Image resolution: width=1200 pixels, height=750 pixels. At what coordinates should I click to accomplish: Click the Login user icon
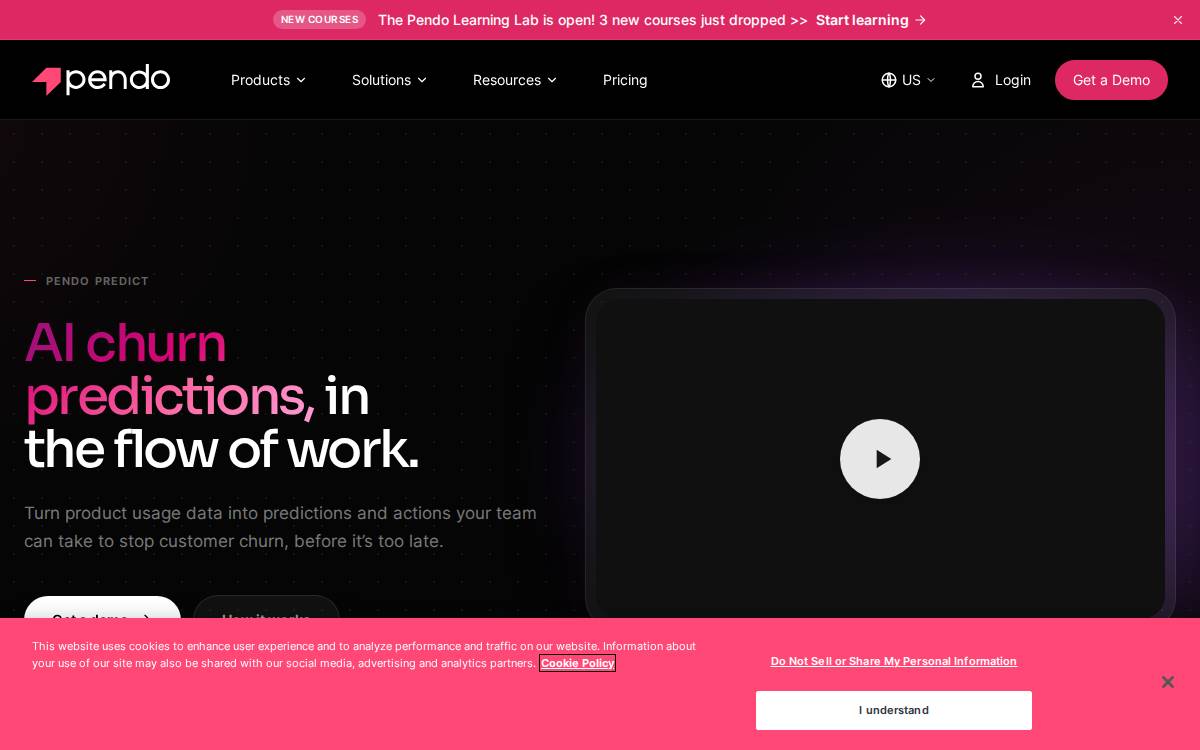pos(978,80)
